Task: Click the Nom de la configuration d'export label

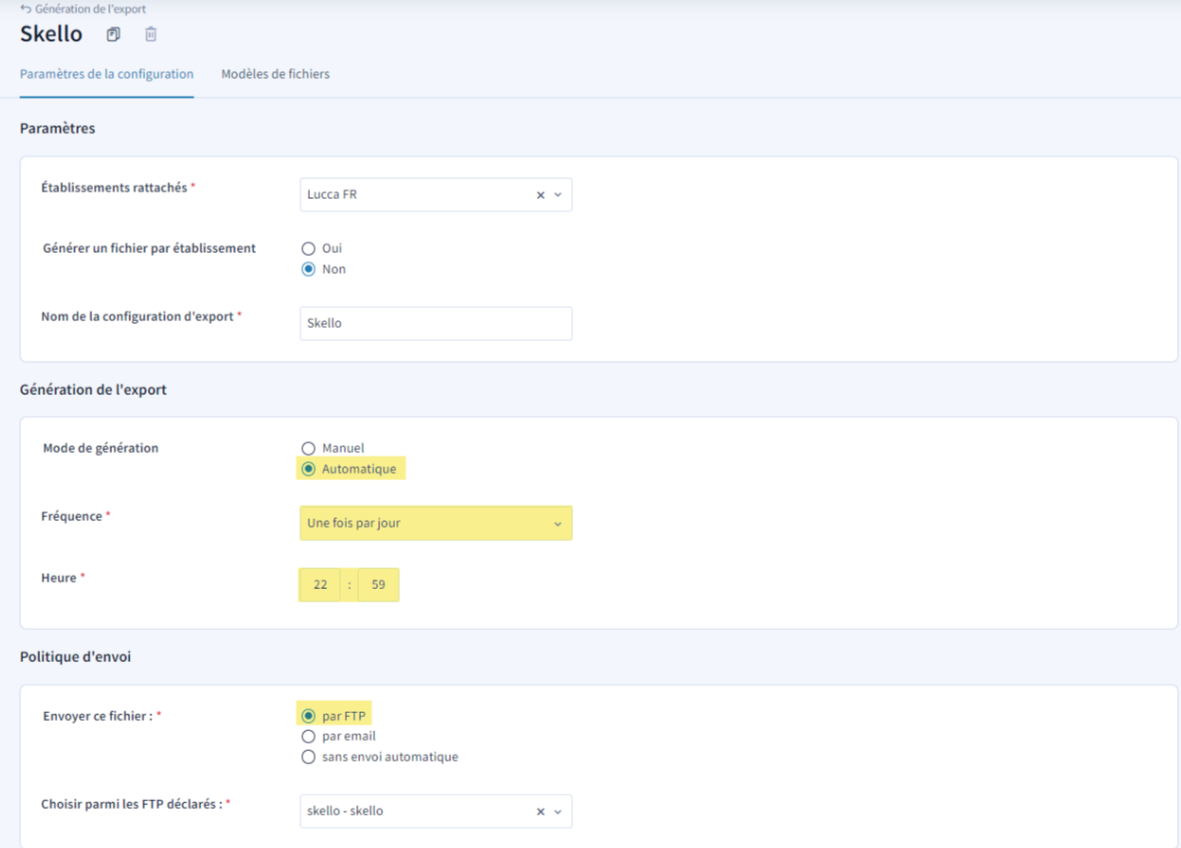Action: [x=137, y=316]
